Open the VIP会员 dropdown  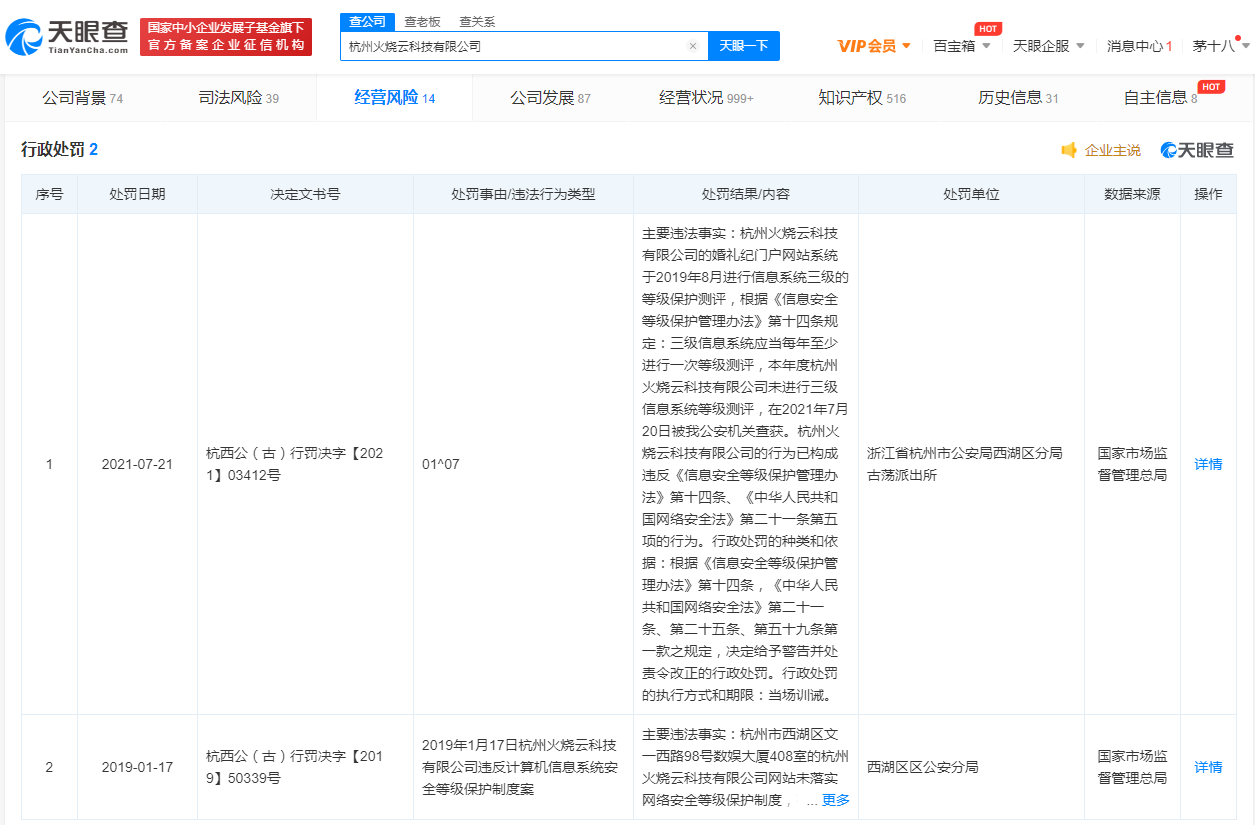(874, 46)
